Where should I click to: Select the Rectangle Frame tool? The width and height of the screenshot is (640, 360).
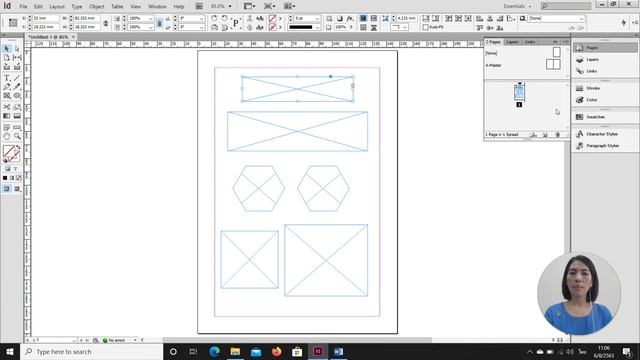coord(7,96)
